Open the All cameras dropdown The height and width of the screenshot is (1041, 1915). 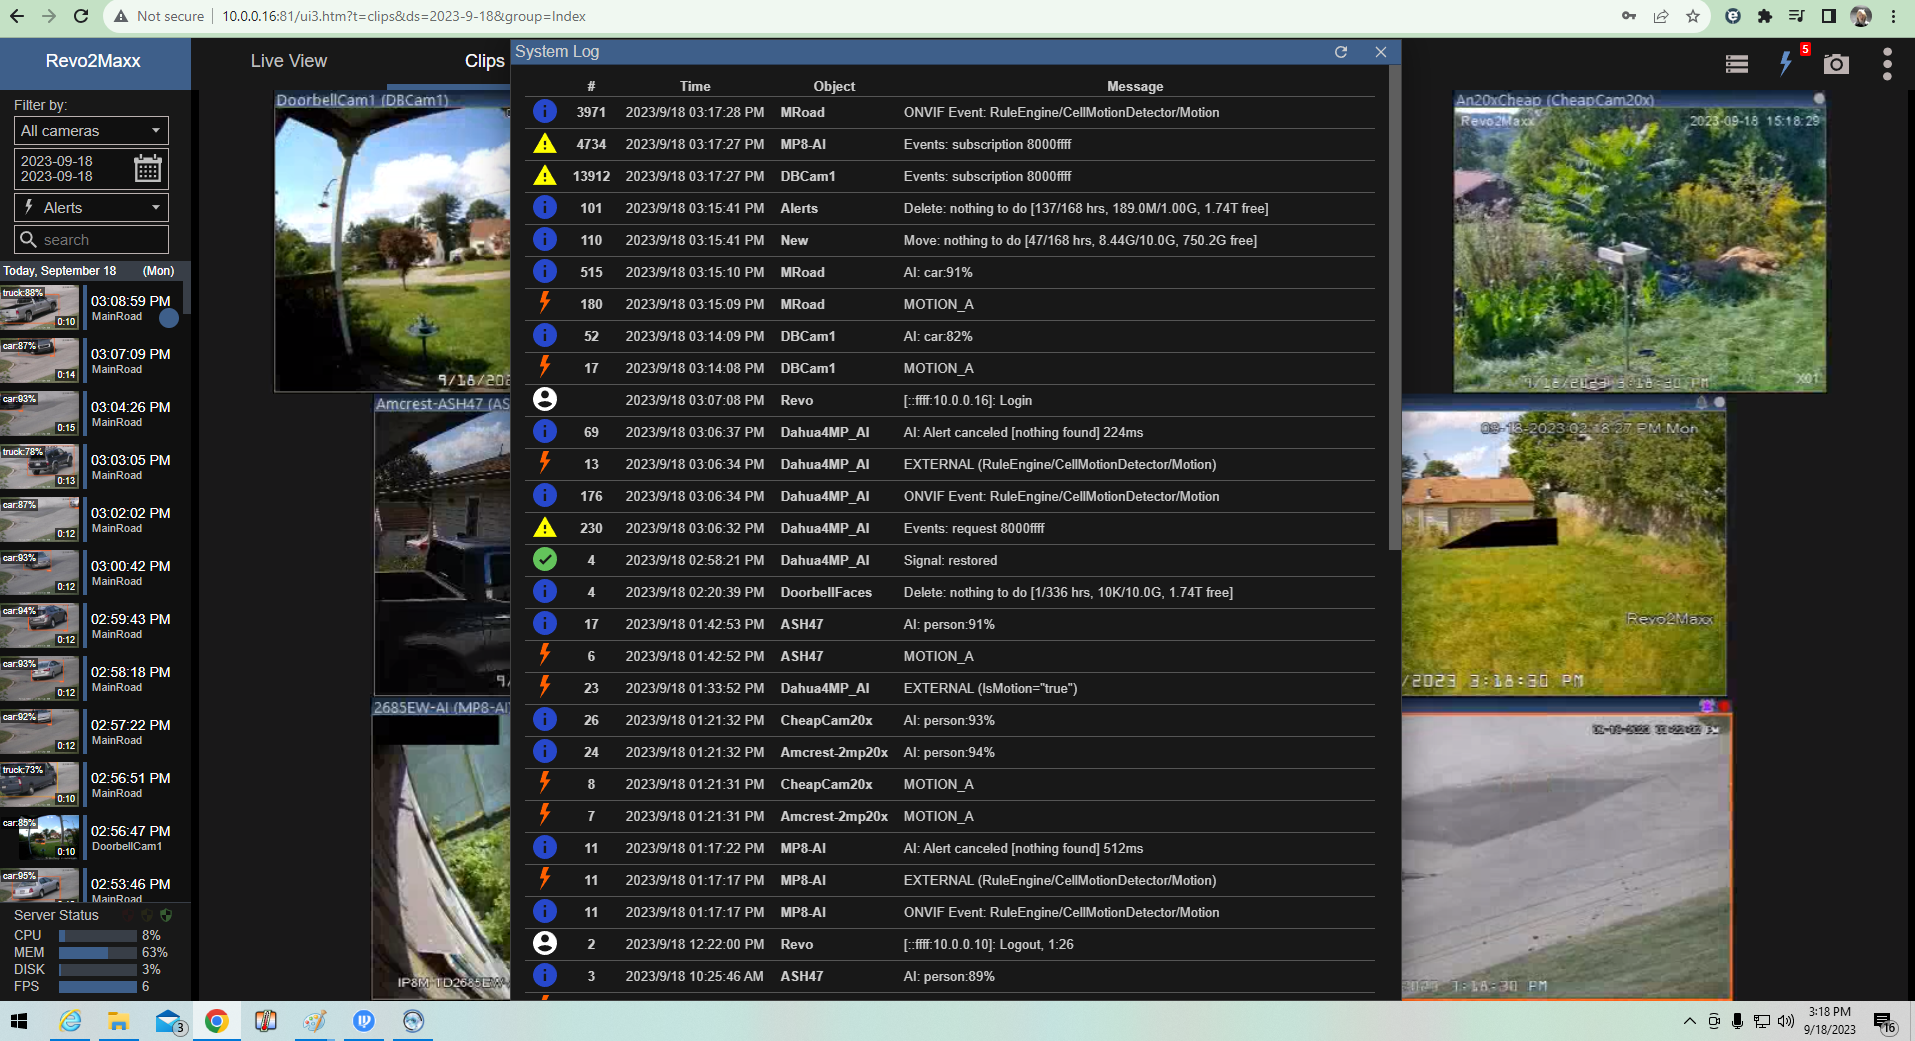[91, 131]
